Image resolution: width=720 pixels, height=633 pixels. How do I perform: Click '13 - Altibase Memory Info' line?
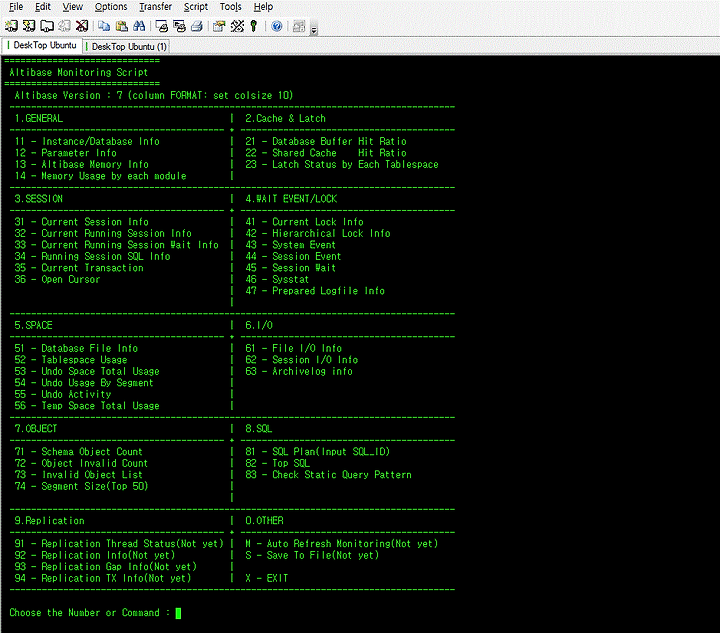click(82, 164)
